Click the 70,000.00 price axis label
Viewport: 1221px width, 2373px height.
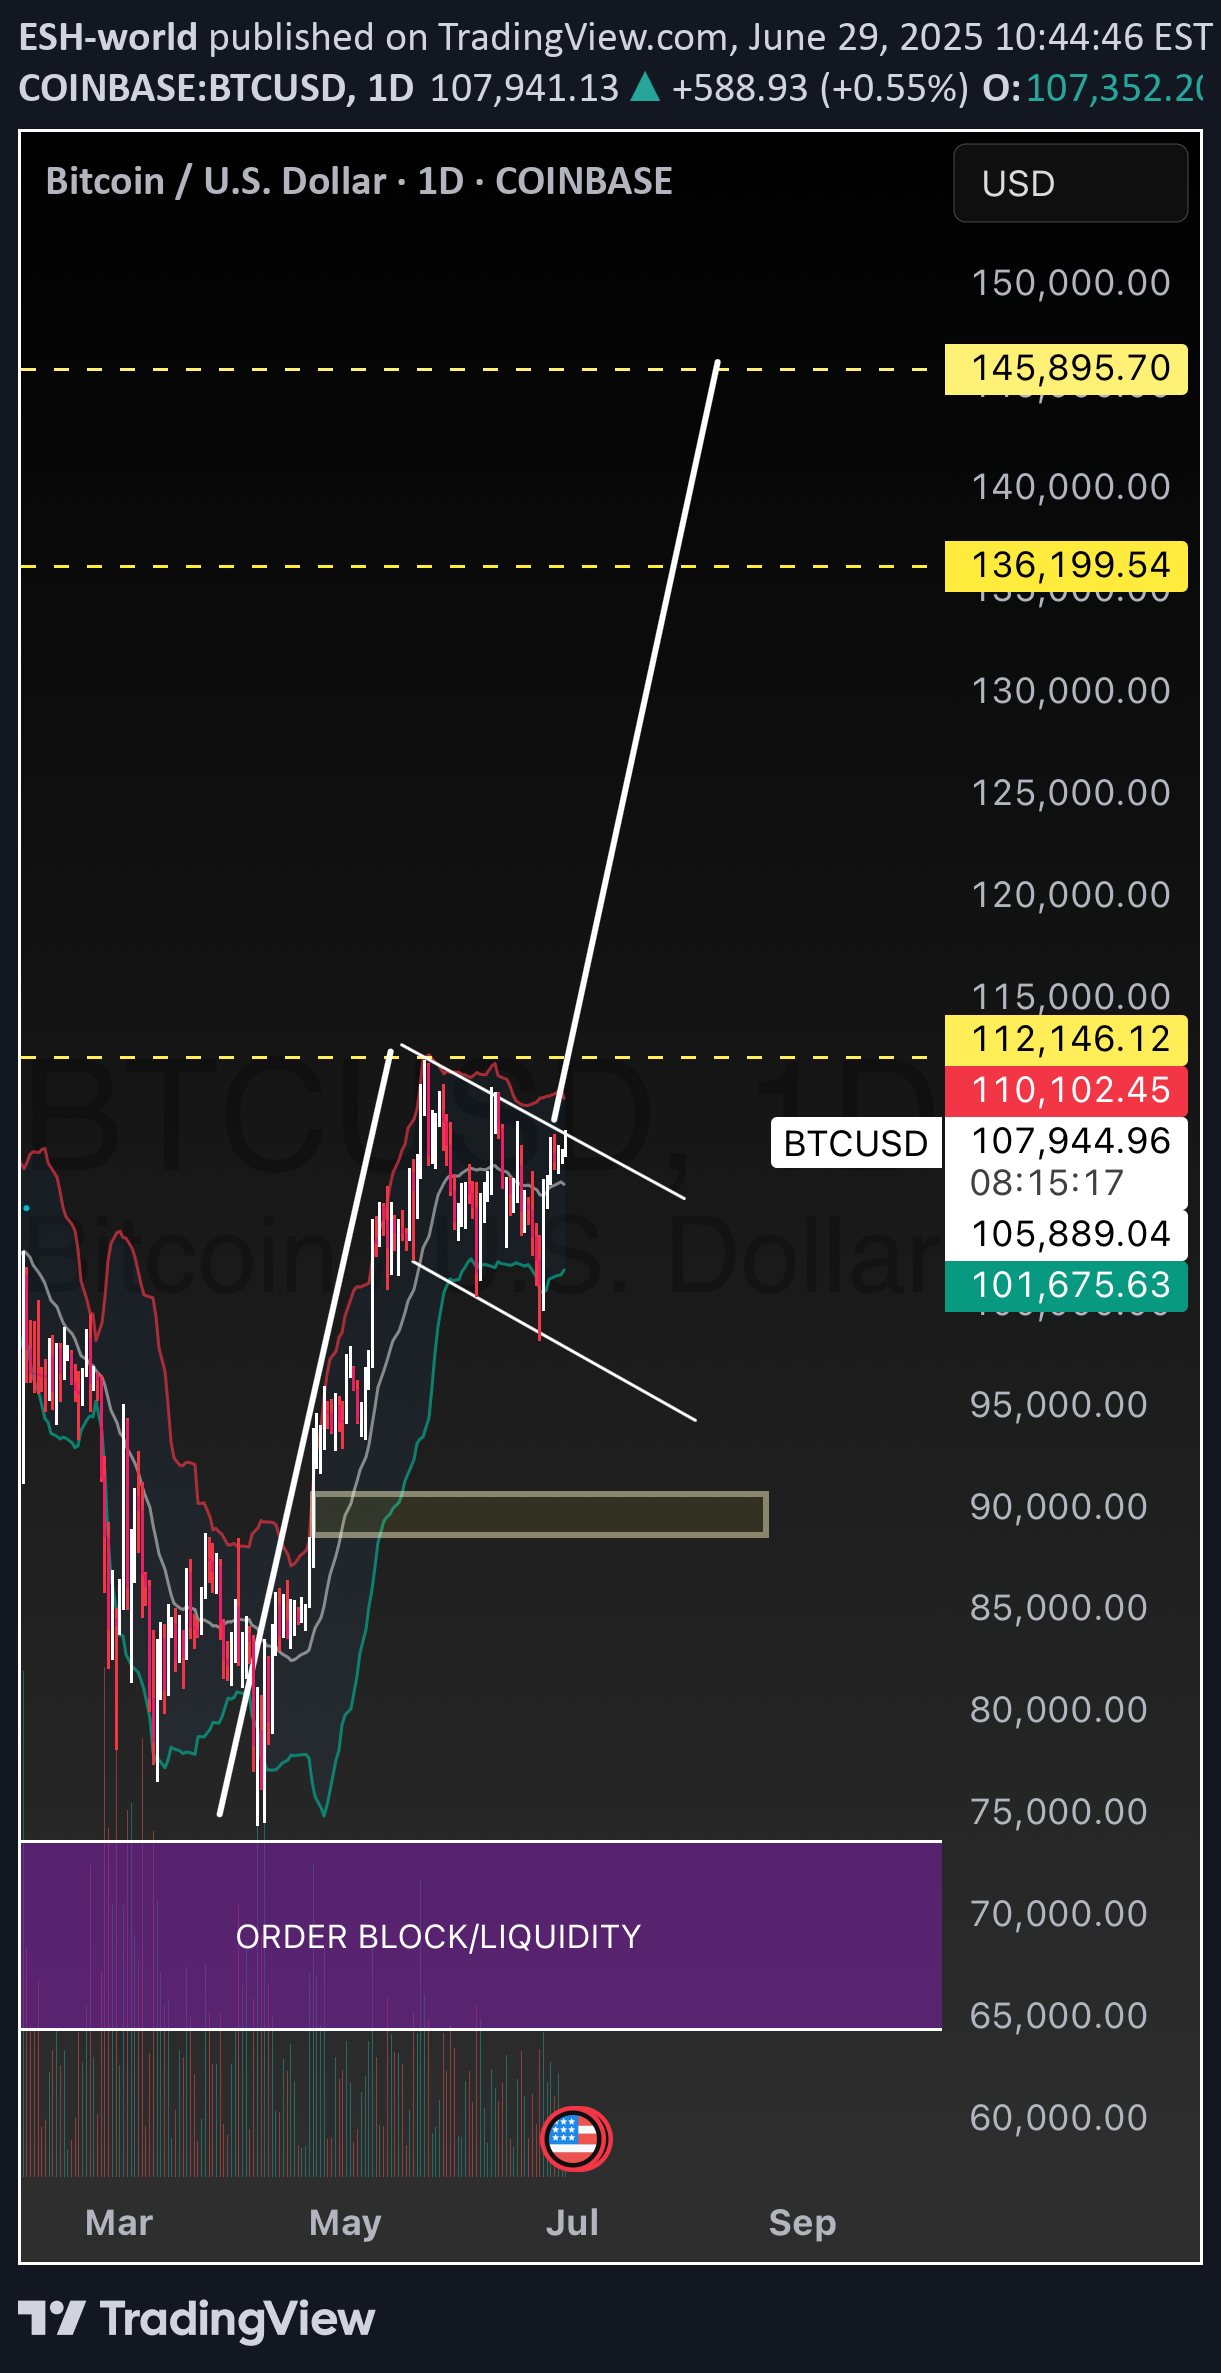tap(1059, 1914)
